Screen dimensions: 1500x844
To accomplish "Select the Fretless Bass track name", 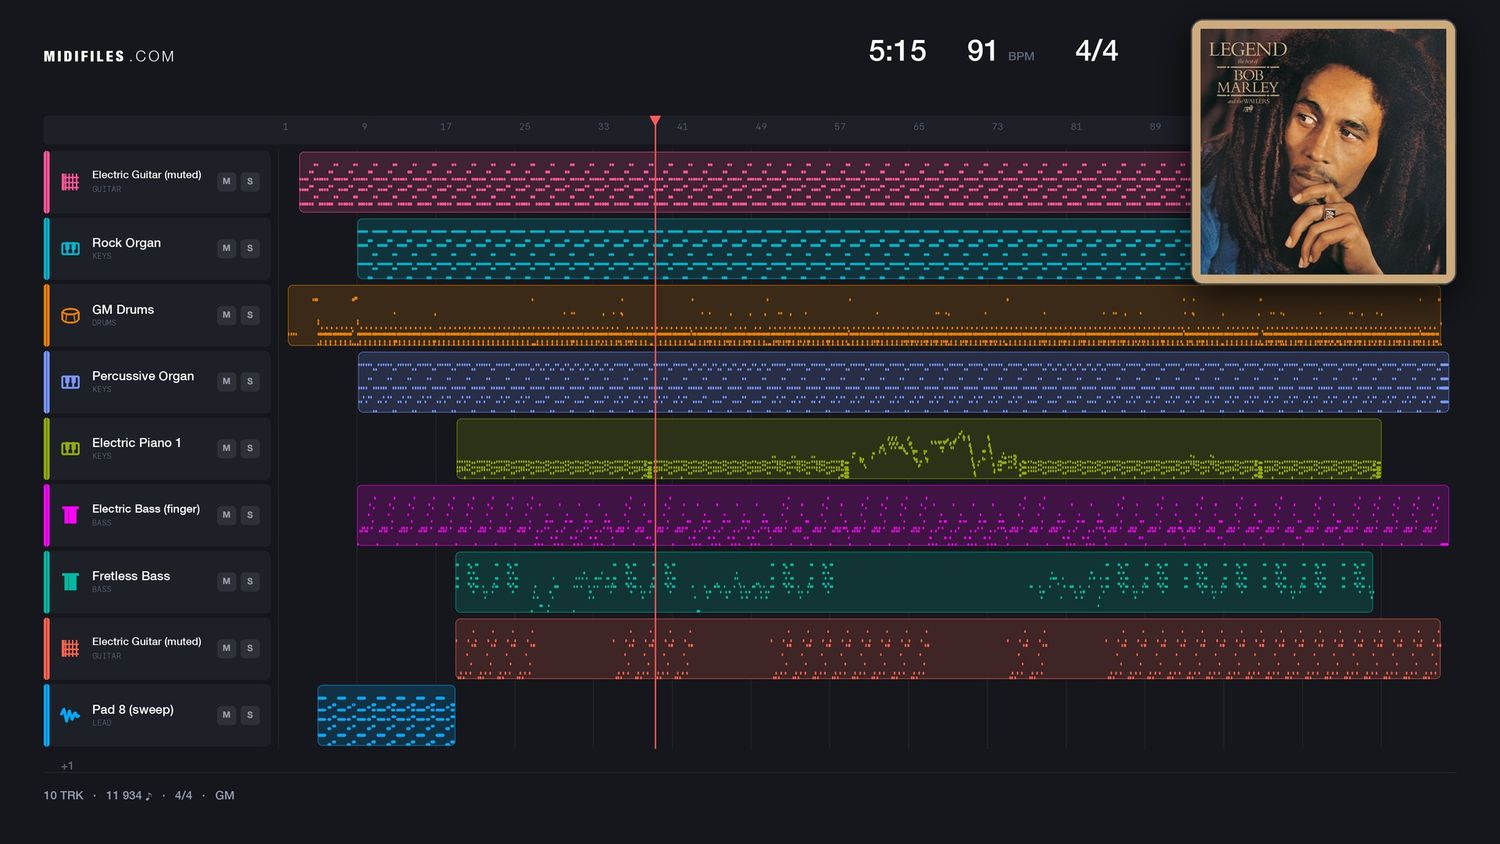I will pyautogui.click(x=131, y=576).
